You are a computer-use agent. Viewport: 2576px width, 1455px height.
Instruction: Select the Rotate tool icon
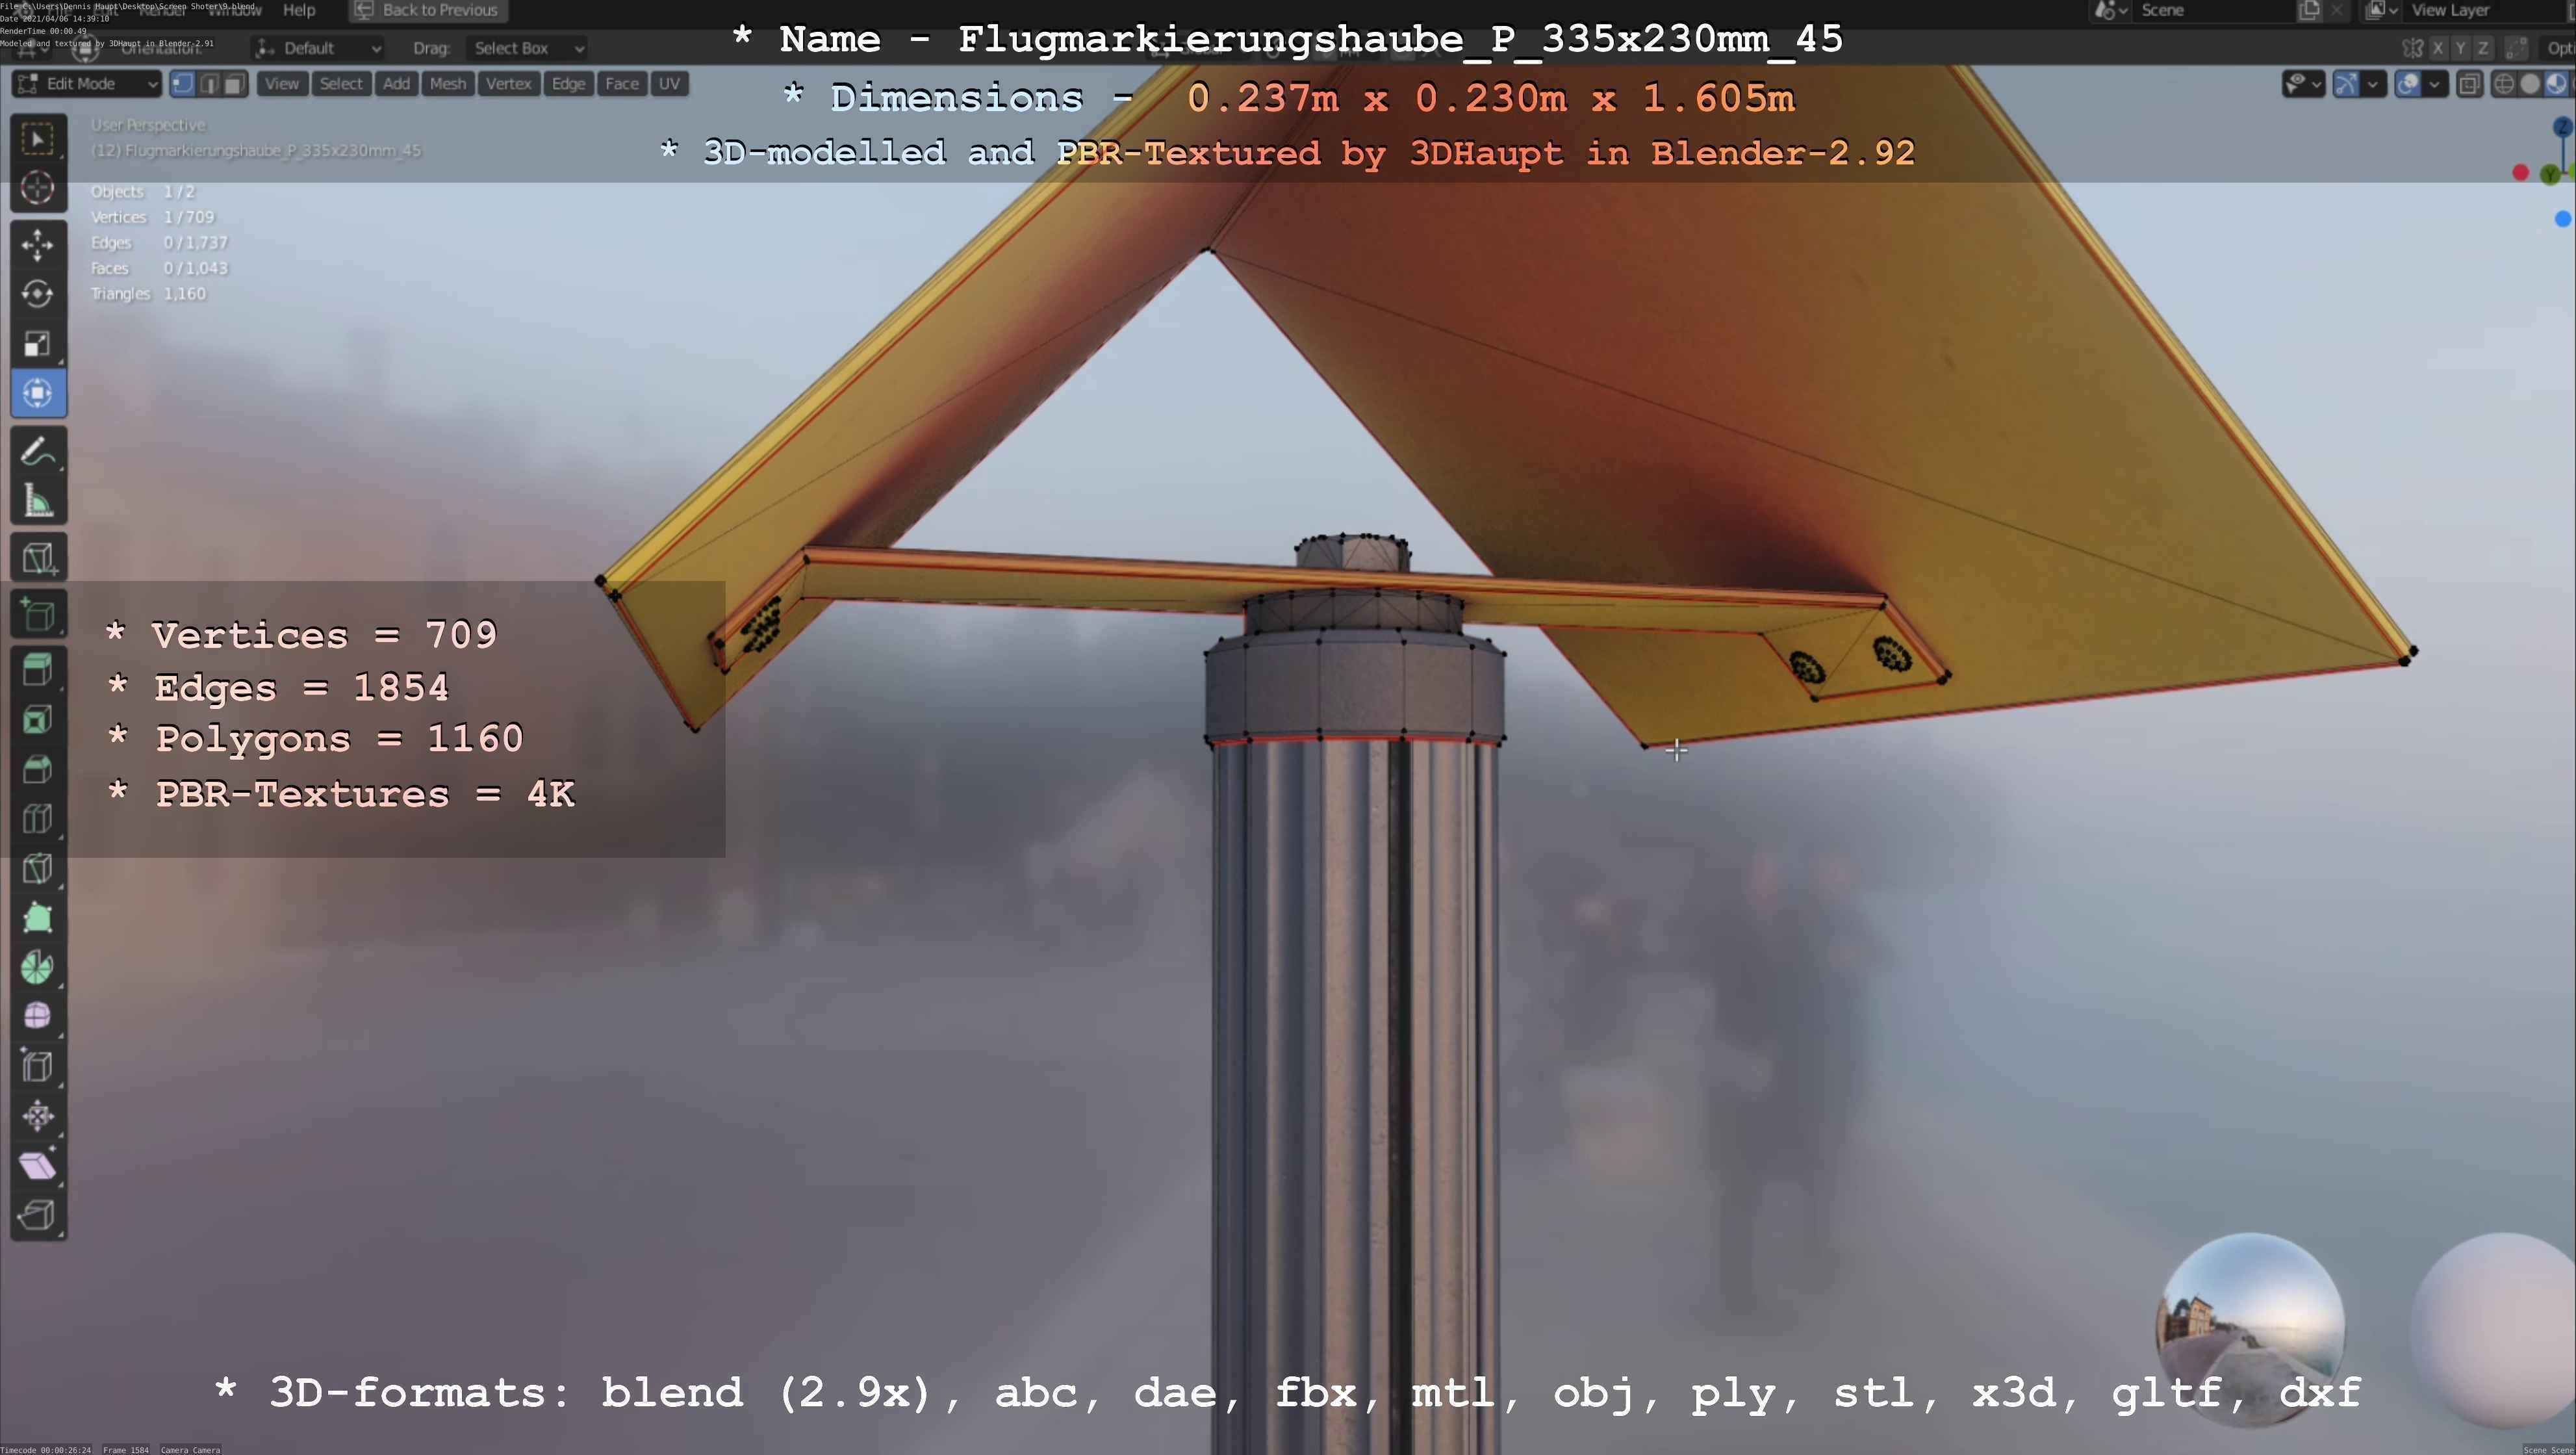tap(38, 294)
